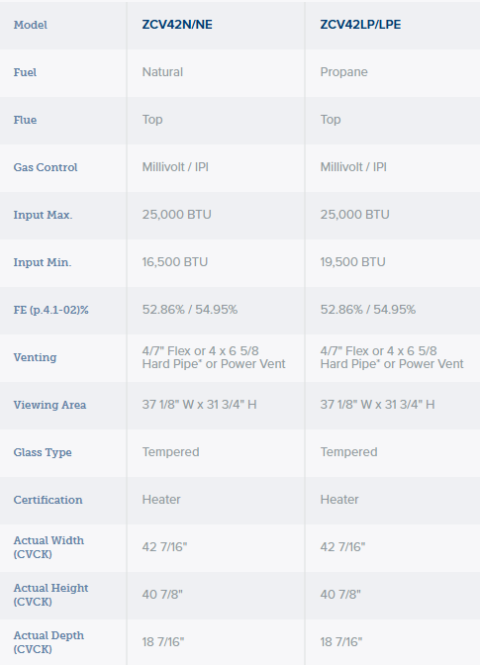Click the Model row label
The height and width of the screenshot is (665, 480).
click(31, 25)
